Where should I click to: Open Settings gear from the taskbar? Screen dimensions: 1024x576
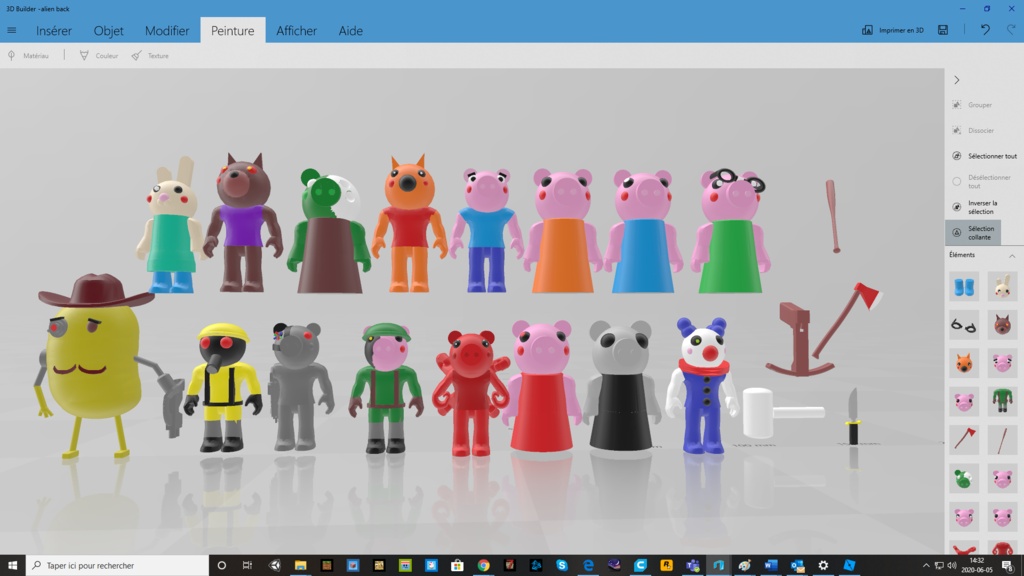click(x=823, y=565)
